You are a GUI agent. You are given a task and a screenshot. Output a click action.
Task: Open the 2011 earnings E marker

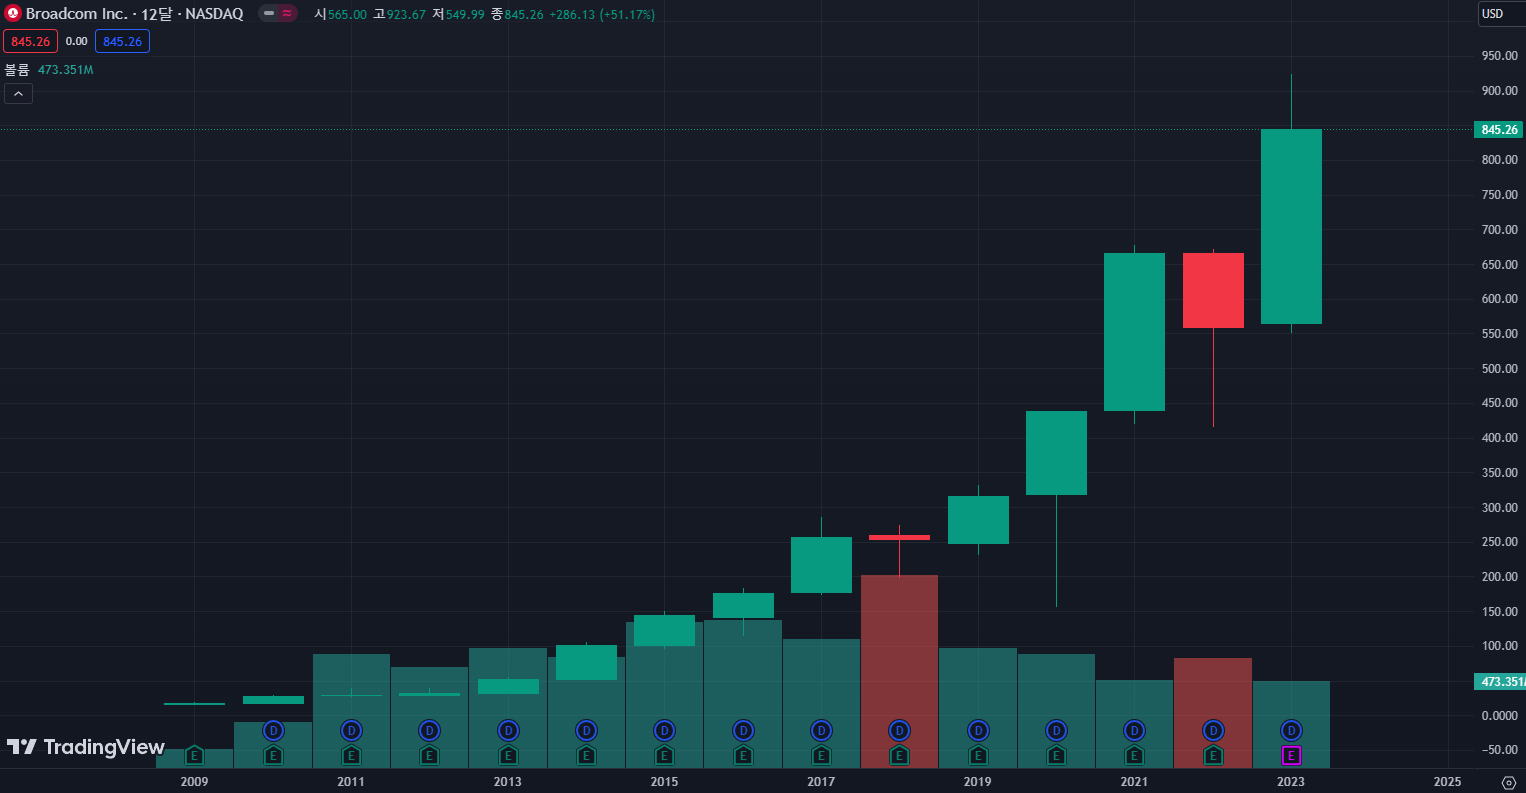point(351,755)
